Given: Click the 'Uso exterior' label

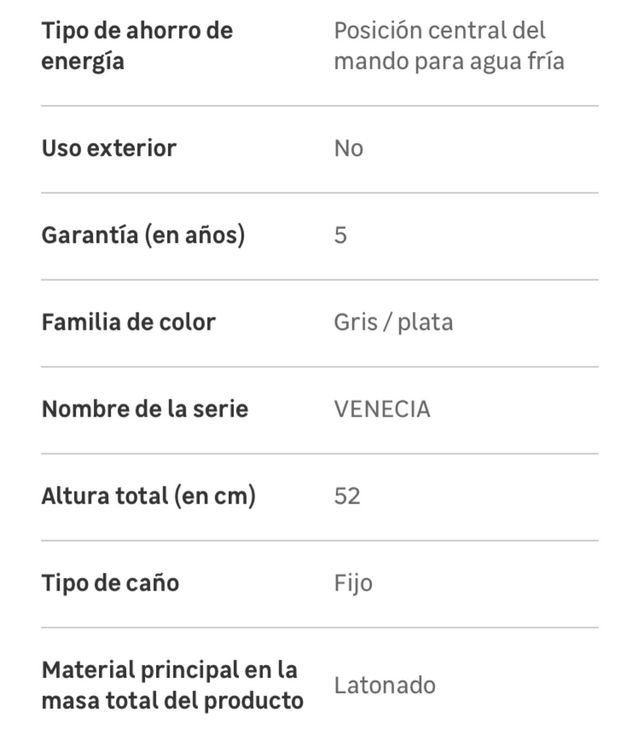Looking at the screenshot, I should 109,148.
